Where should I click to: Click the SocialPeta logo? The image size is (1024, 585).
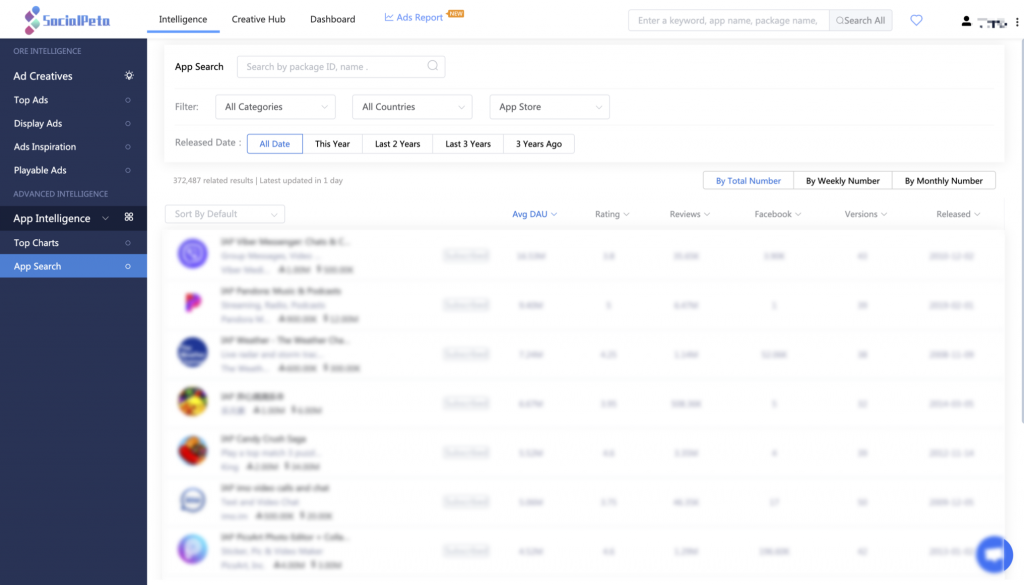[67, 20]
